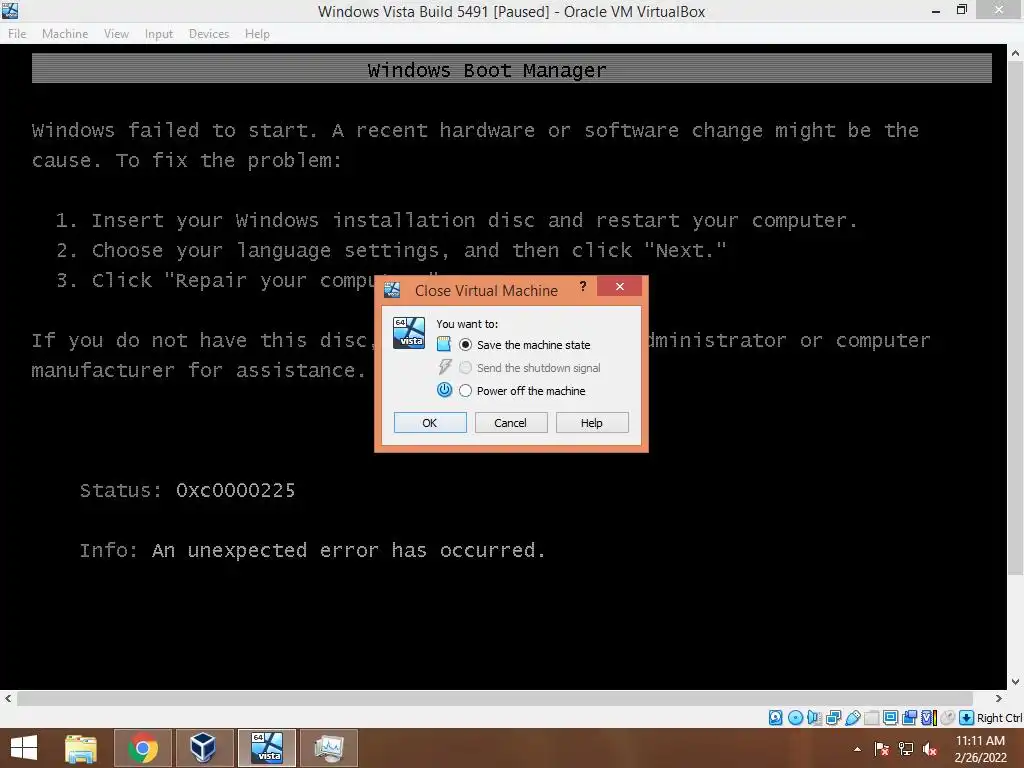
Task: Click the question mark help icon in dialog title
Action: pos(583,286)
